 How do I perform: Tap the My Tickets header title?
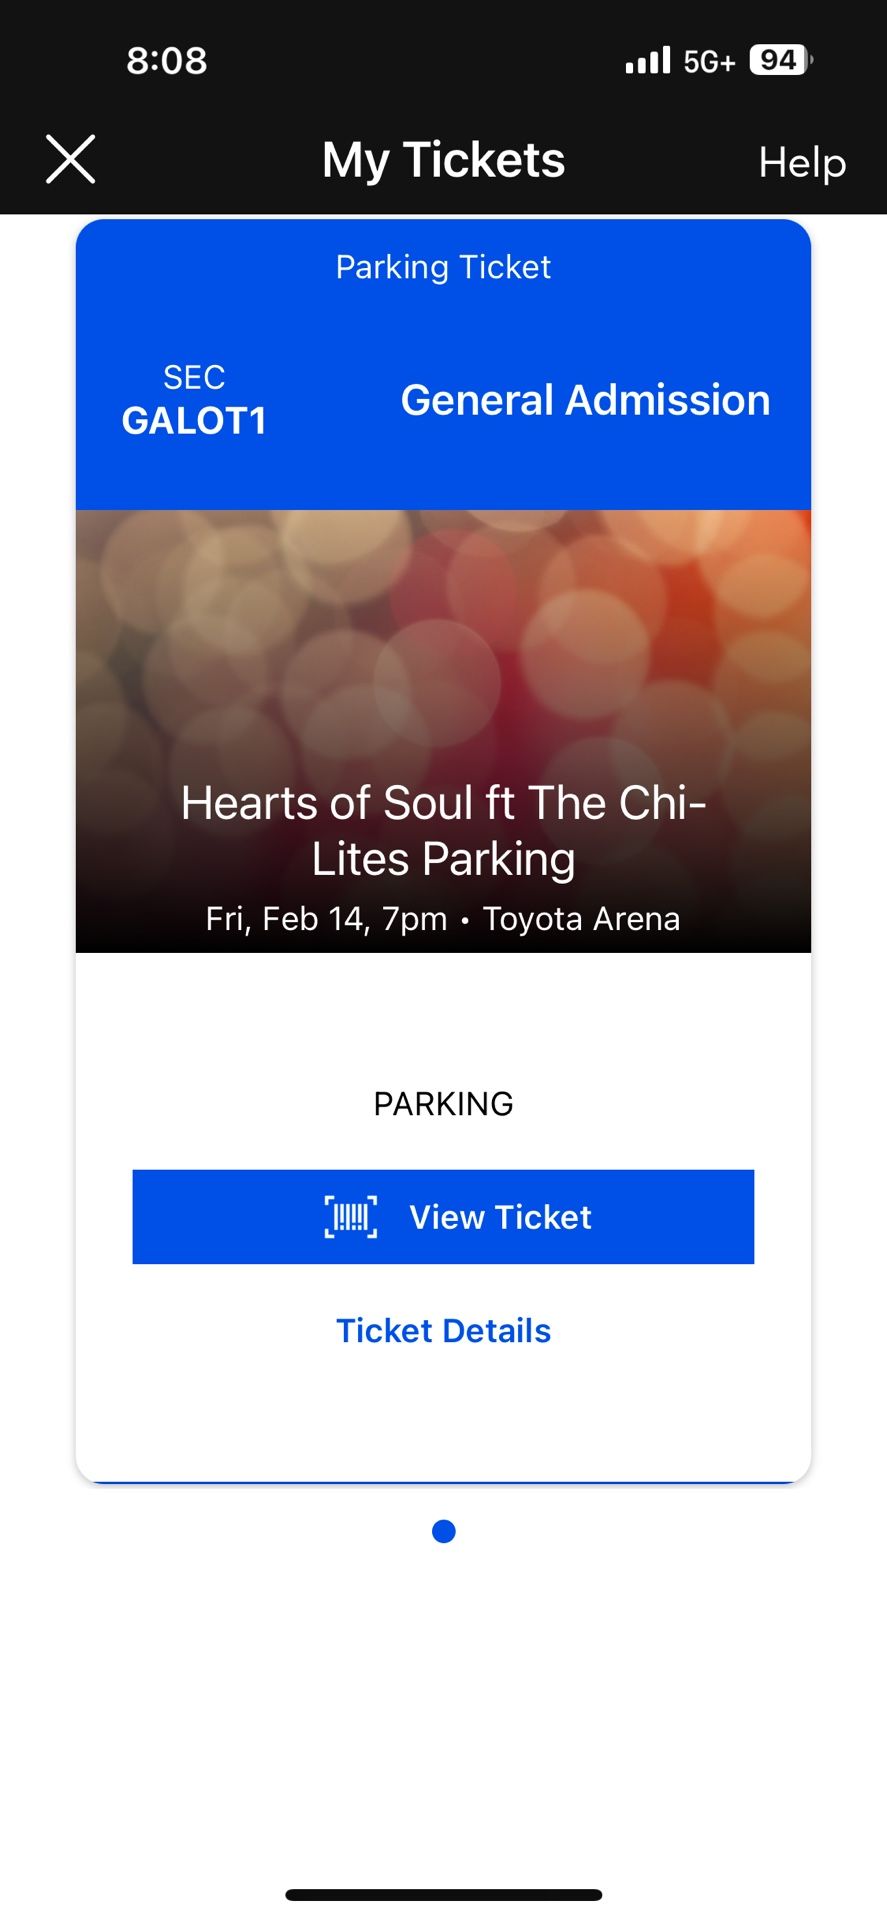pos(443,160)
